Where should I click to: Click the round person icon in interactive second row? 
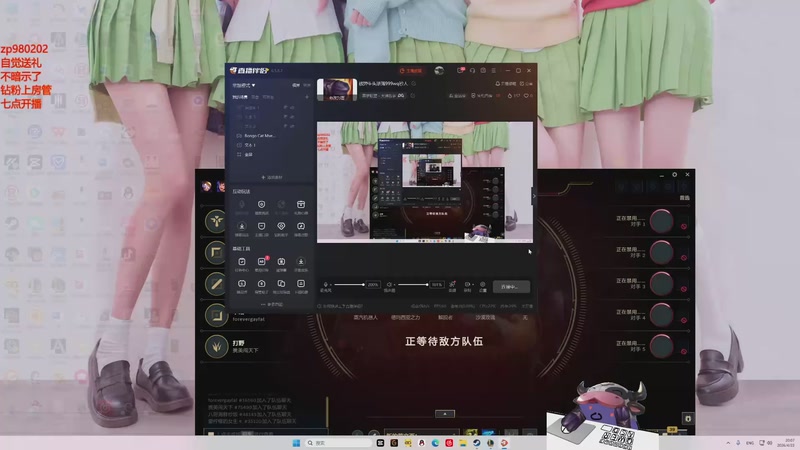coord(242,226)
